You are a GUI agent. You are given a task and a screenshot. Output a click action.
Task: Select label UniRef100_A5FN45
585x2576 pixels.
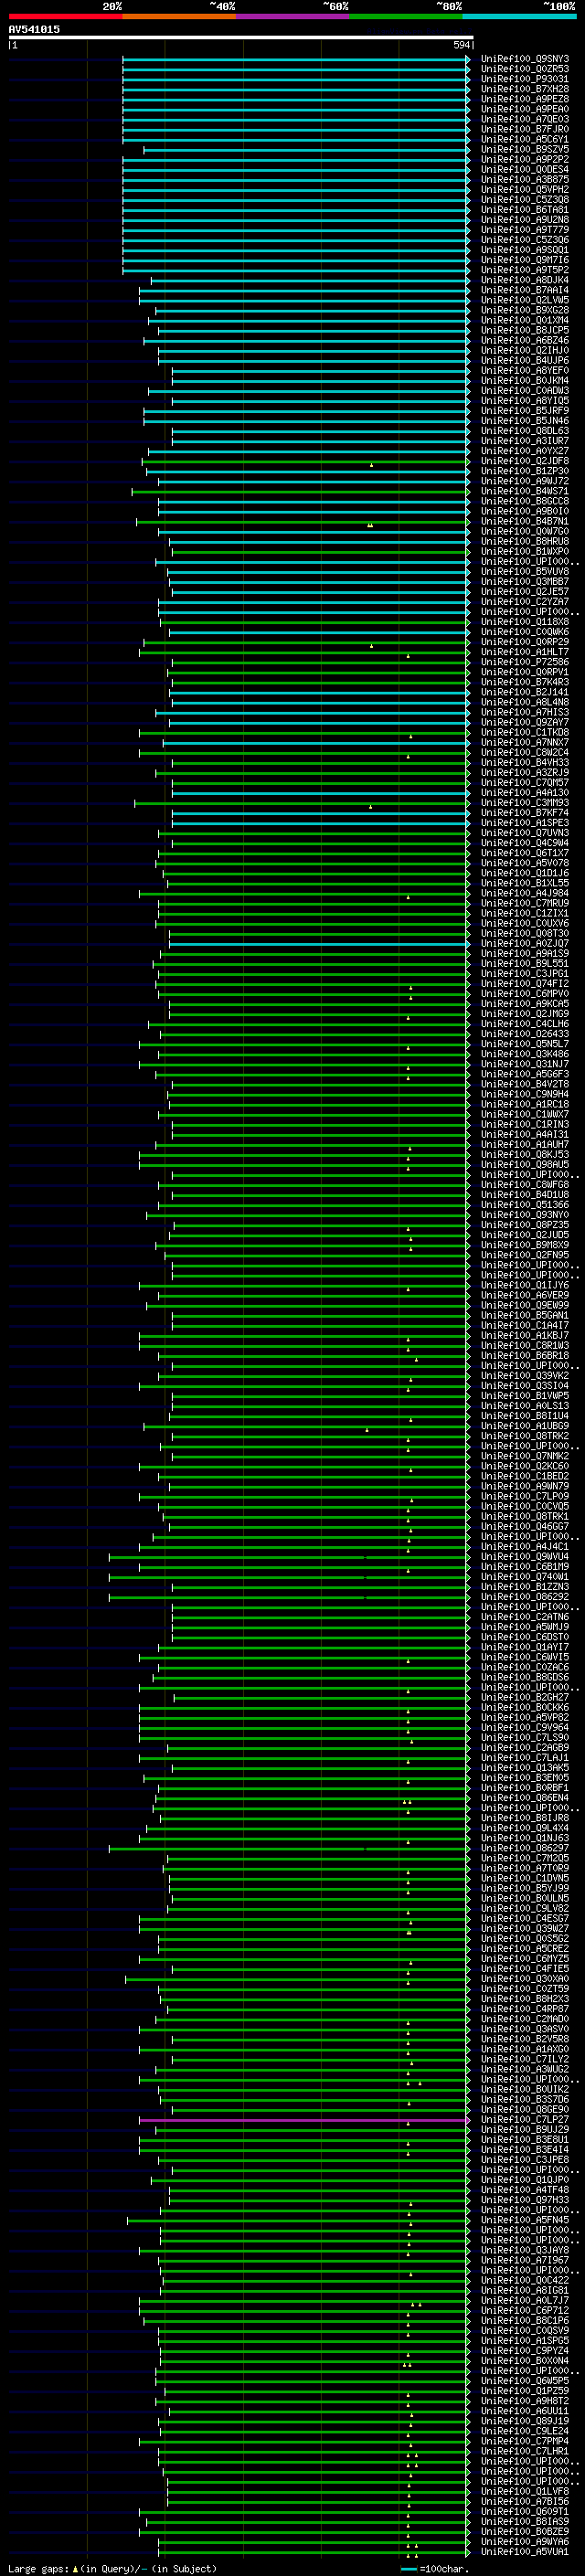point(524,2220)
